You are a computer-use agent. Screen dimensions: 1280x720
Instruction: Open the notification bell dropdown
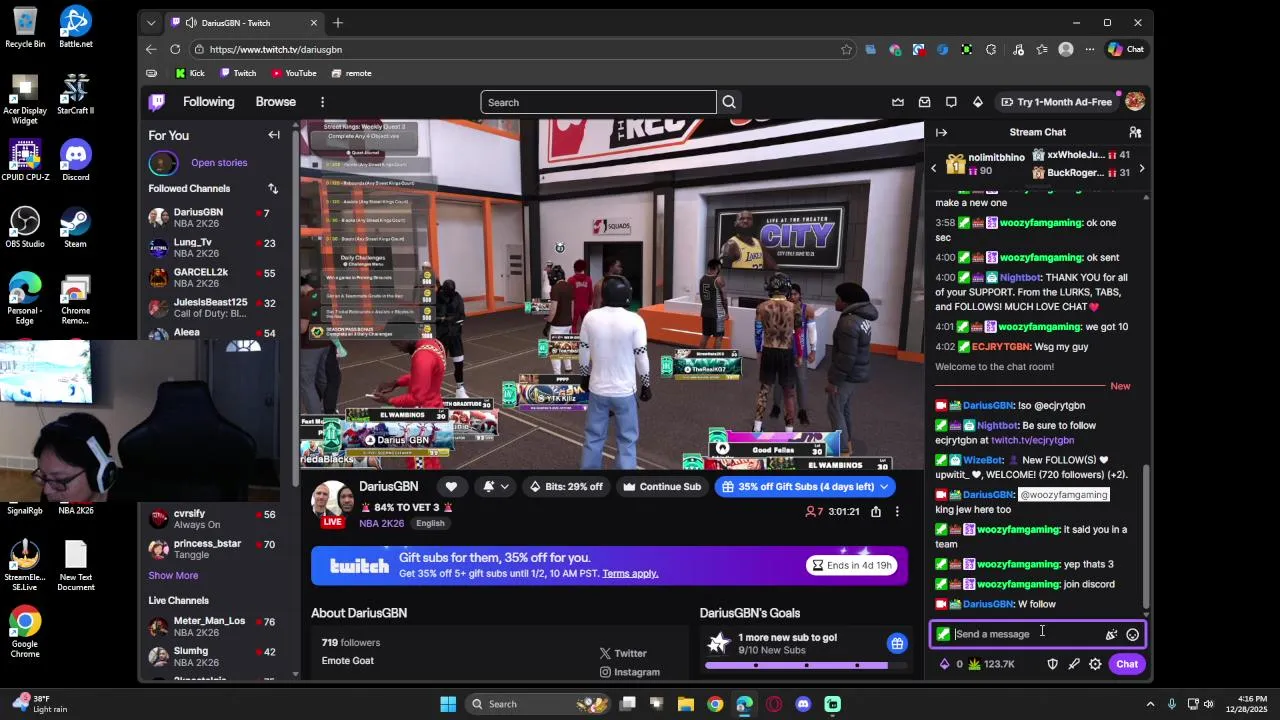(x=495, y=487)
